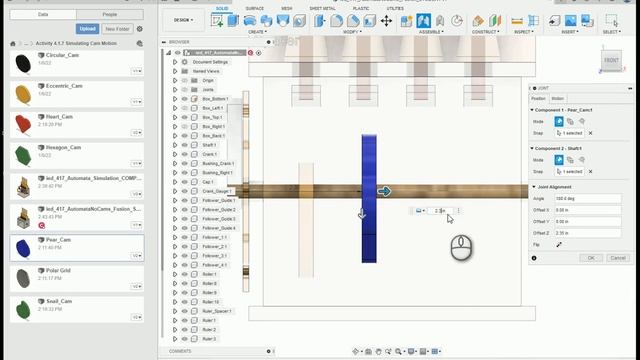Collapse Component 1 - Pear_Cam section
640x360 pixels.
coord(532,110)
